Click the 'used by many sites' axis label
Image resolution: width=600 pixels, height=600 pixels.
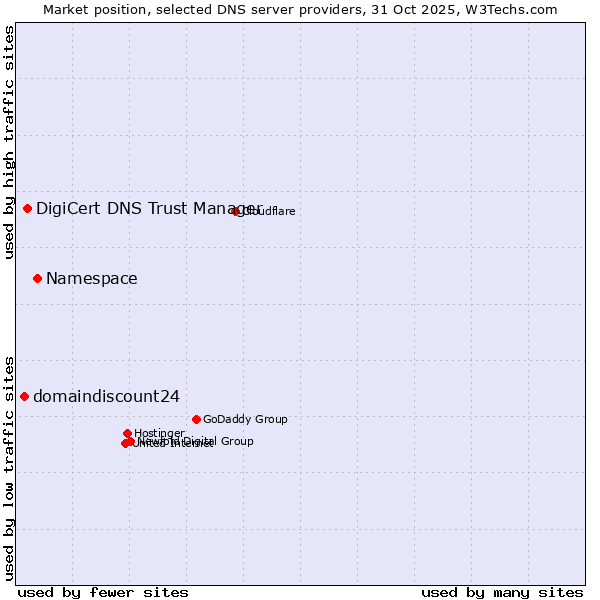502,592
